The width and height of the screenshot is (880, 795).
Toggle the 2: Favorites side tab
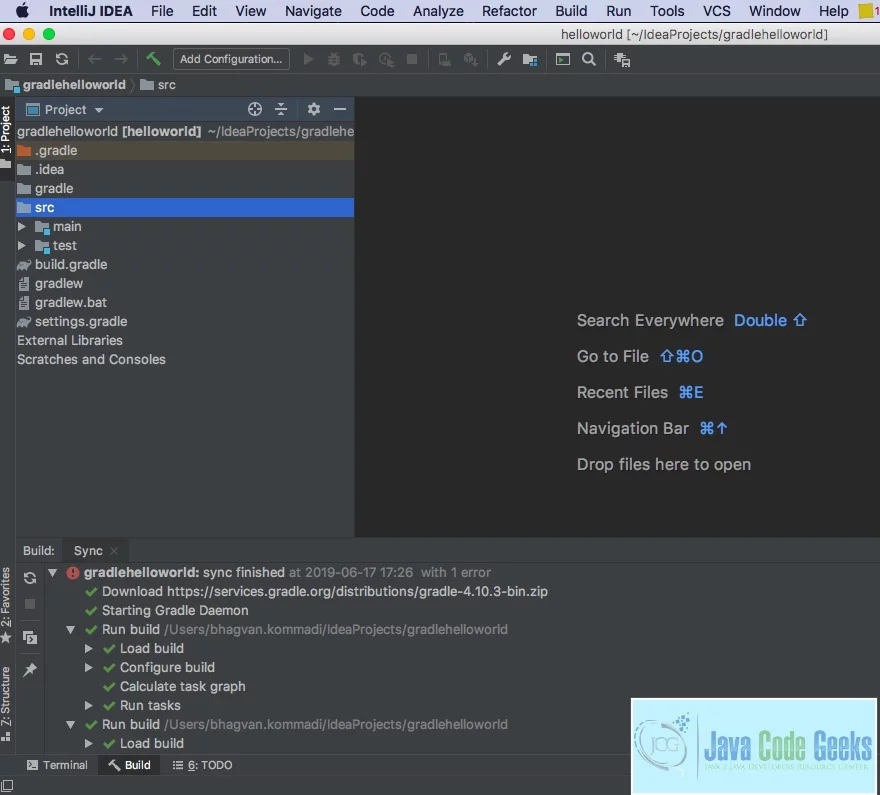coord(6,604)
